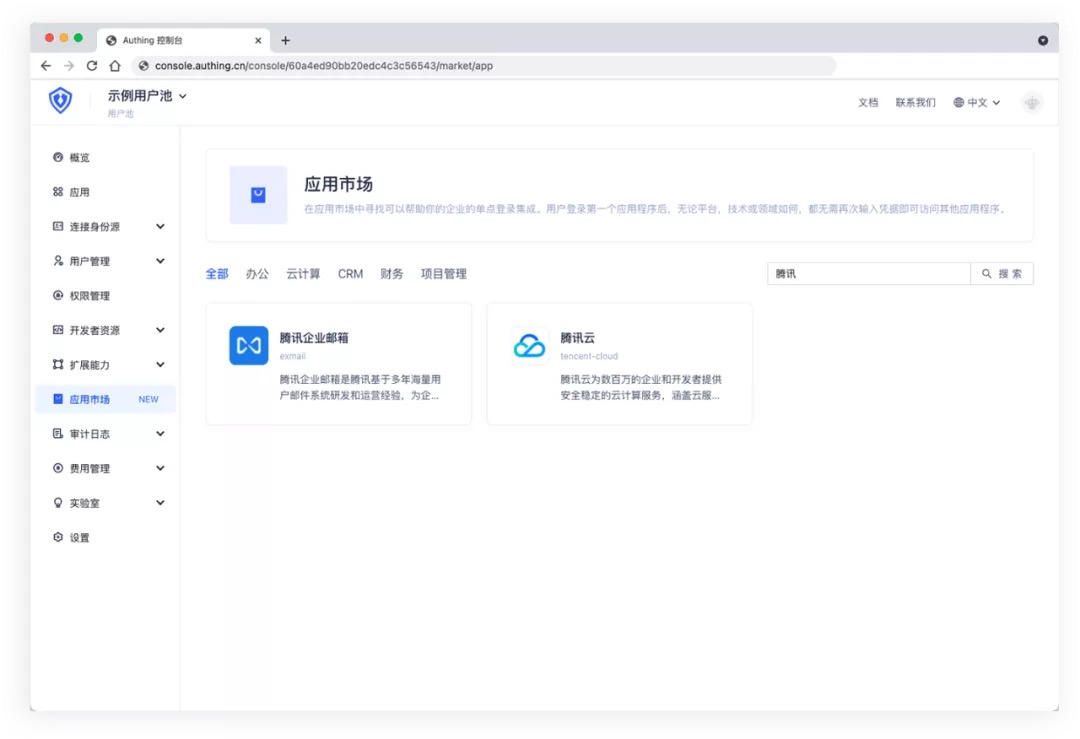Open the 设置 gear icon
1080x739 pixels.
[58, 537]
